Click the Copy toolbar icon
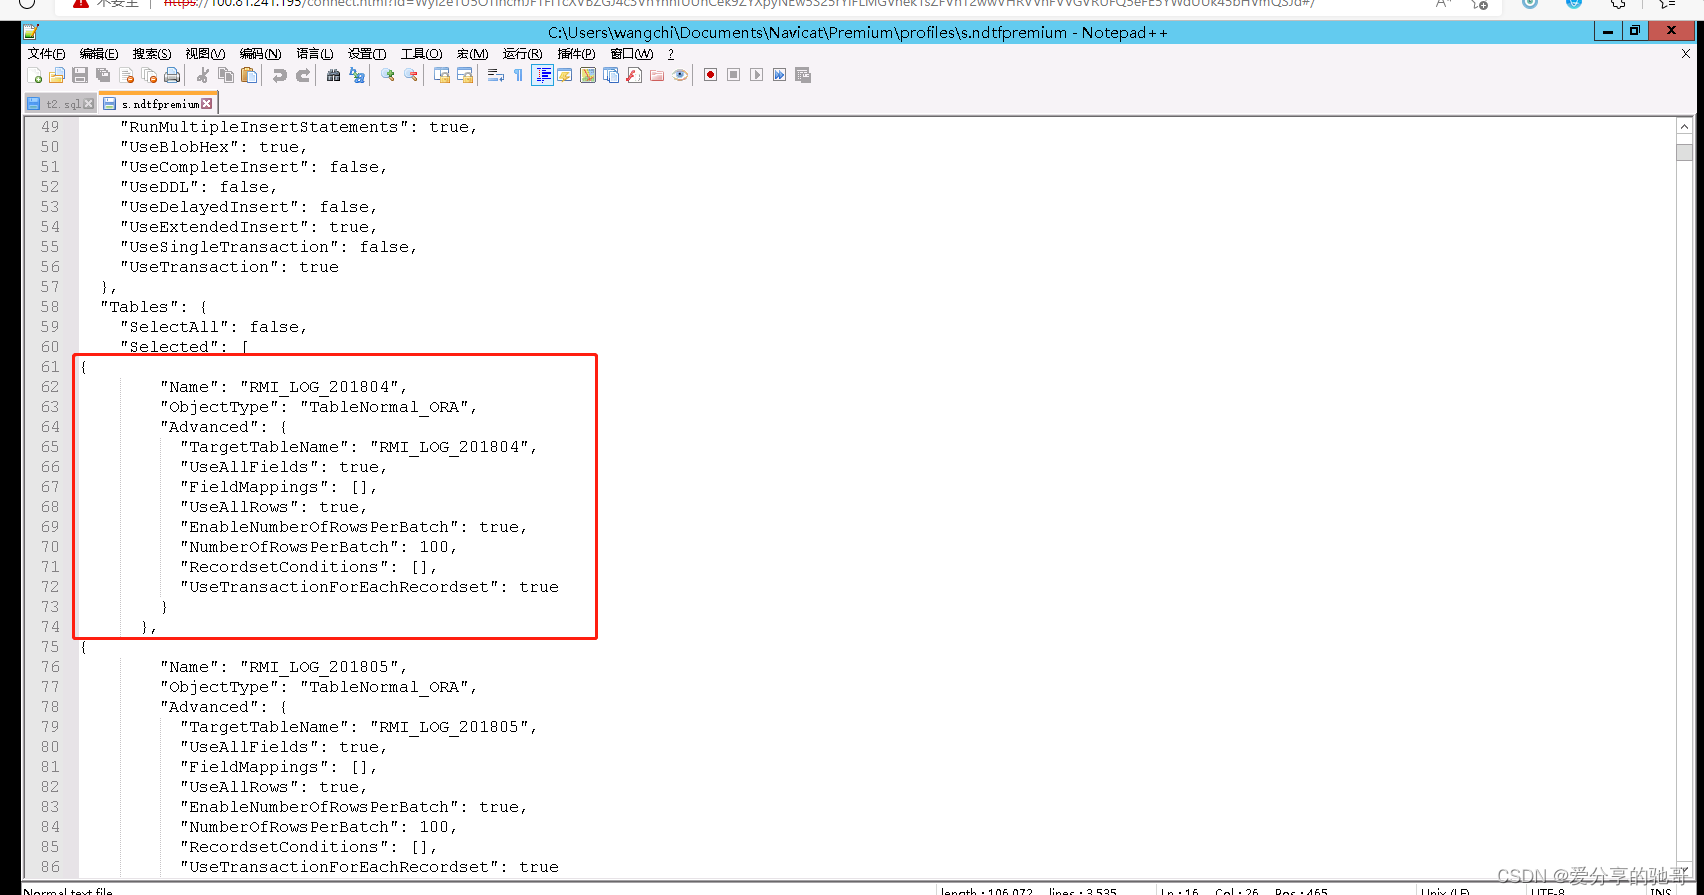The height and width of the screenshot is (895, 1704). pos(226,75)
